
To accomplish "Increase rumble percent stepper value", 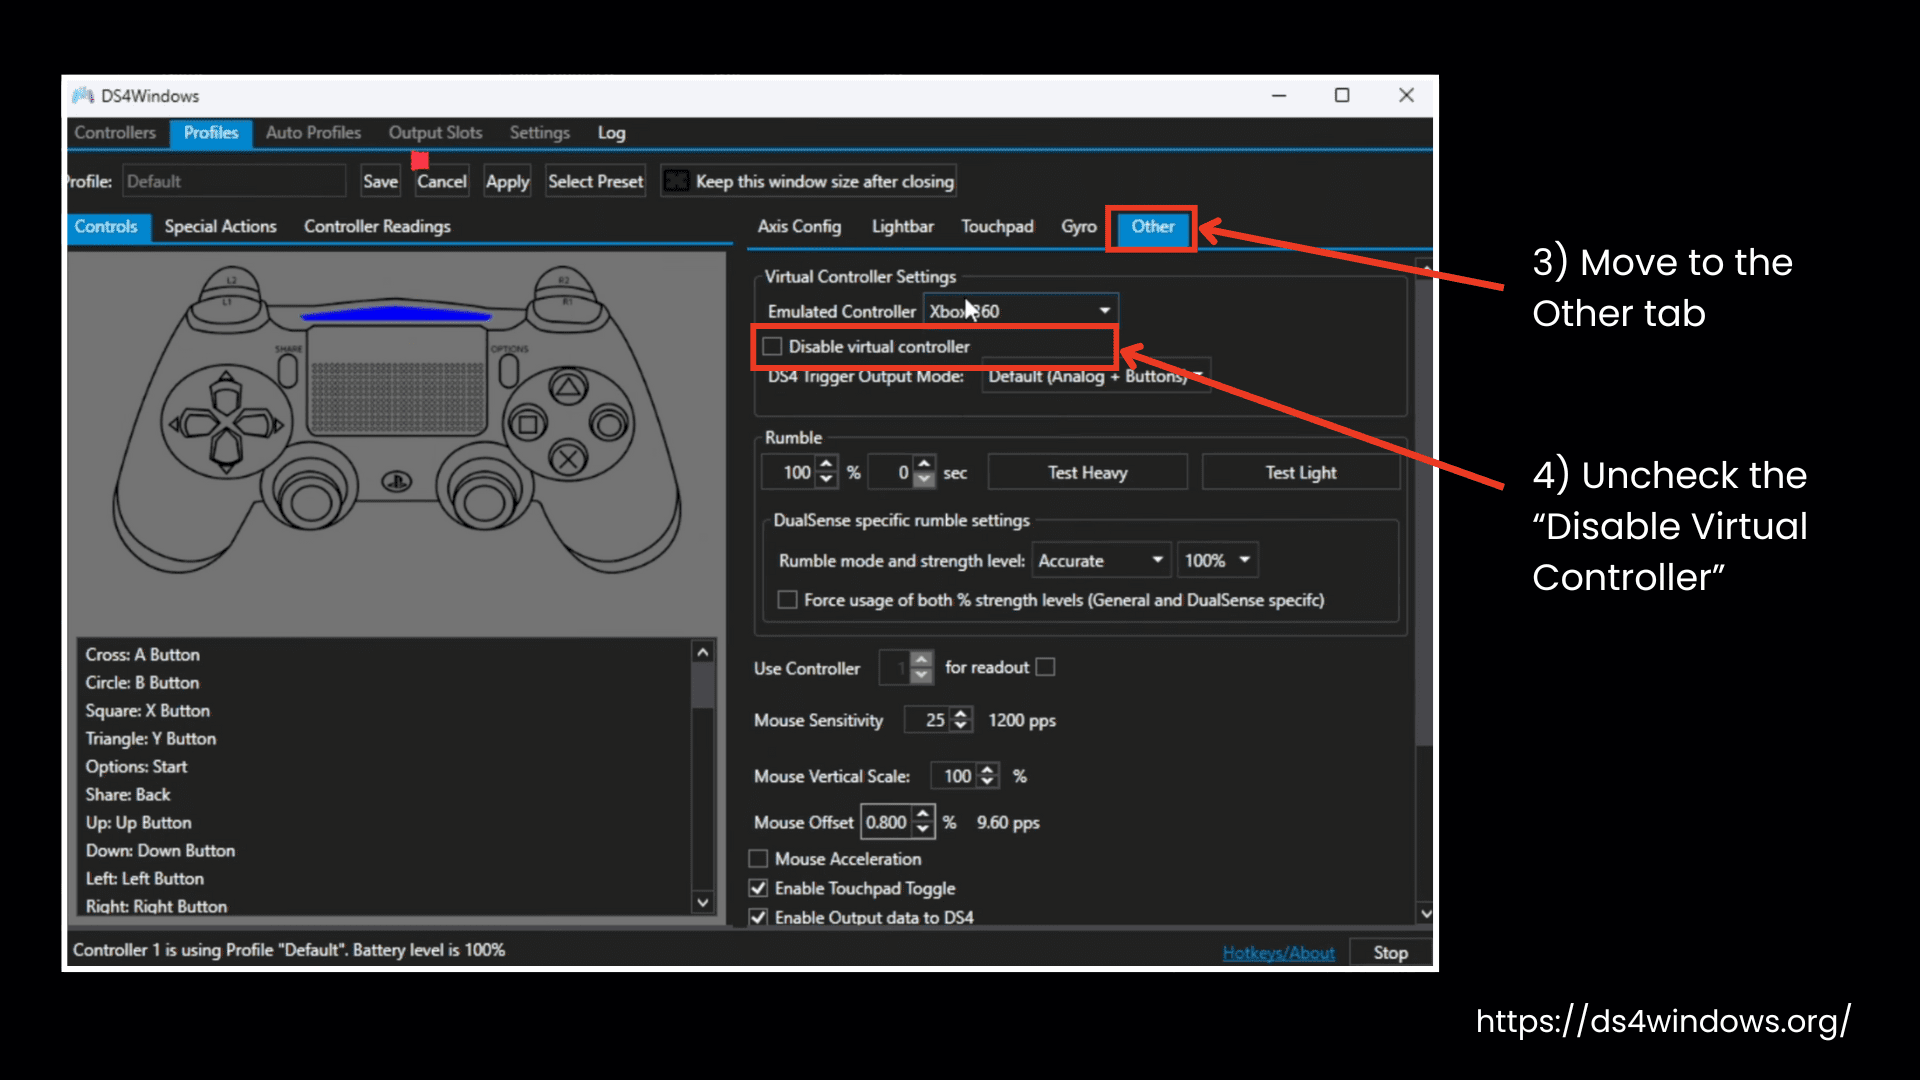I will click(826, 464).
